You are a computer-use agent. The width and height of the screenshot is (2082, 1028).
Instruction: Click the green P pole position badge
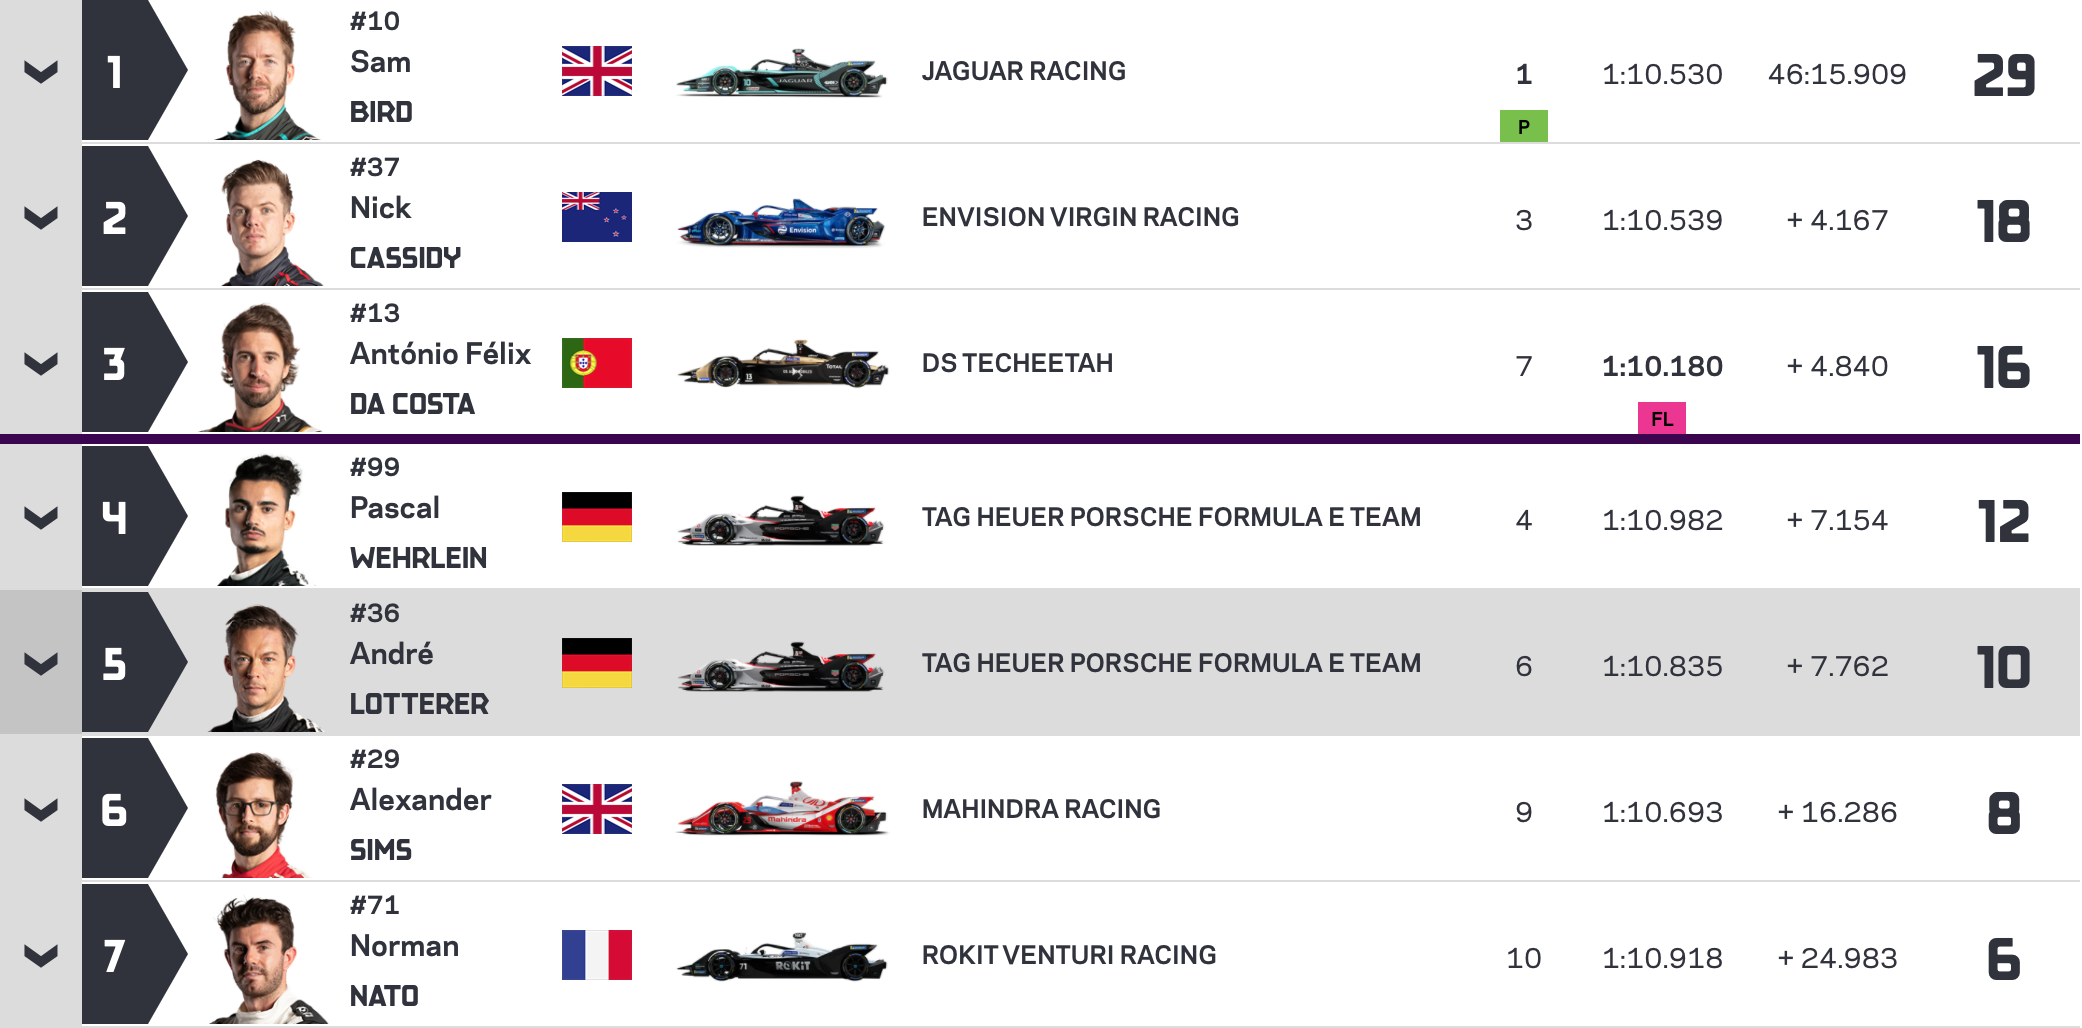click(x=1523, y=126)
